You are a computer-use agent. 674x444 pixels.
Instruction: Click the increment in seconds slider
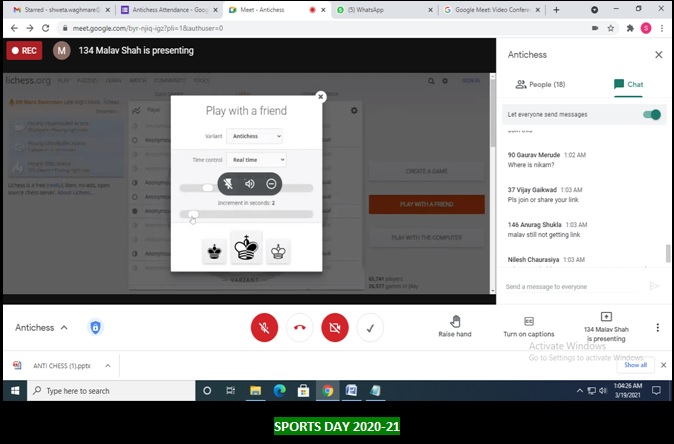pos(246,214)
